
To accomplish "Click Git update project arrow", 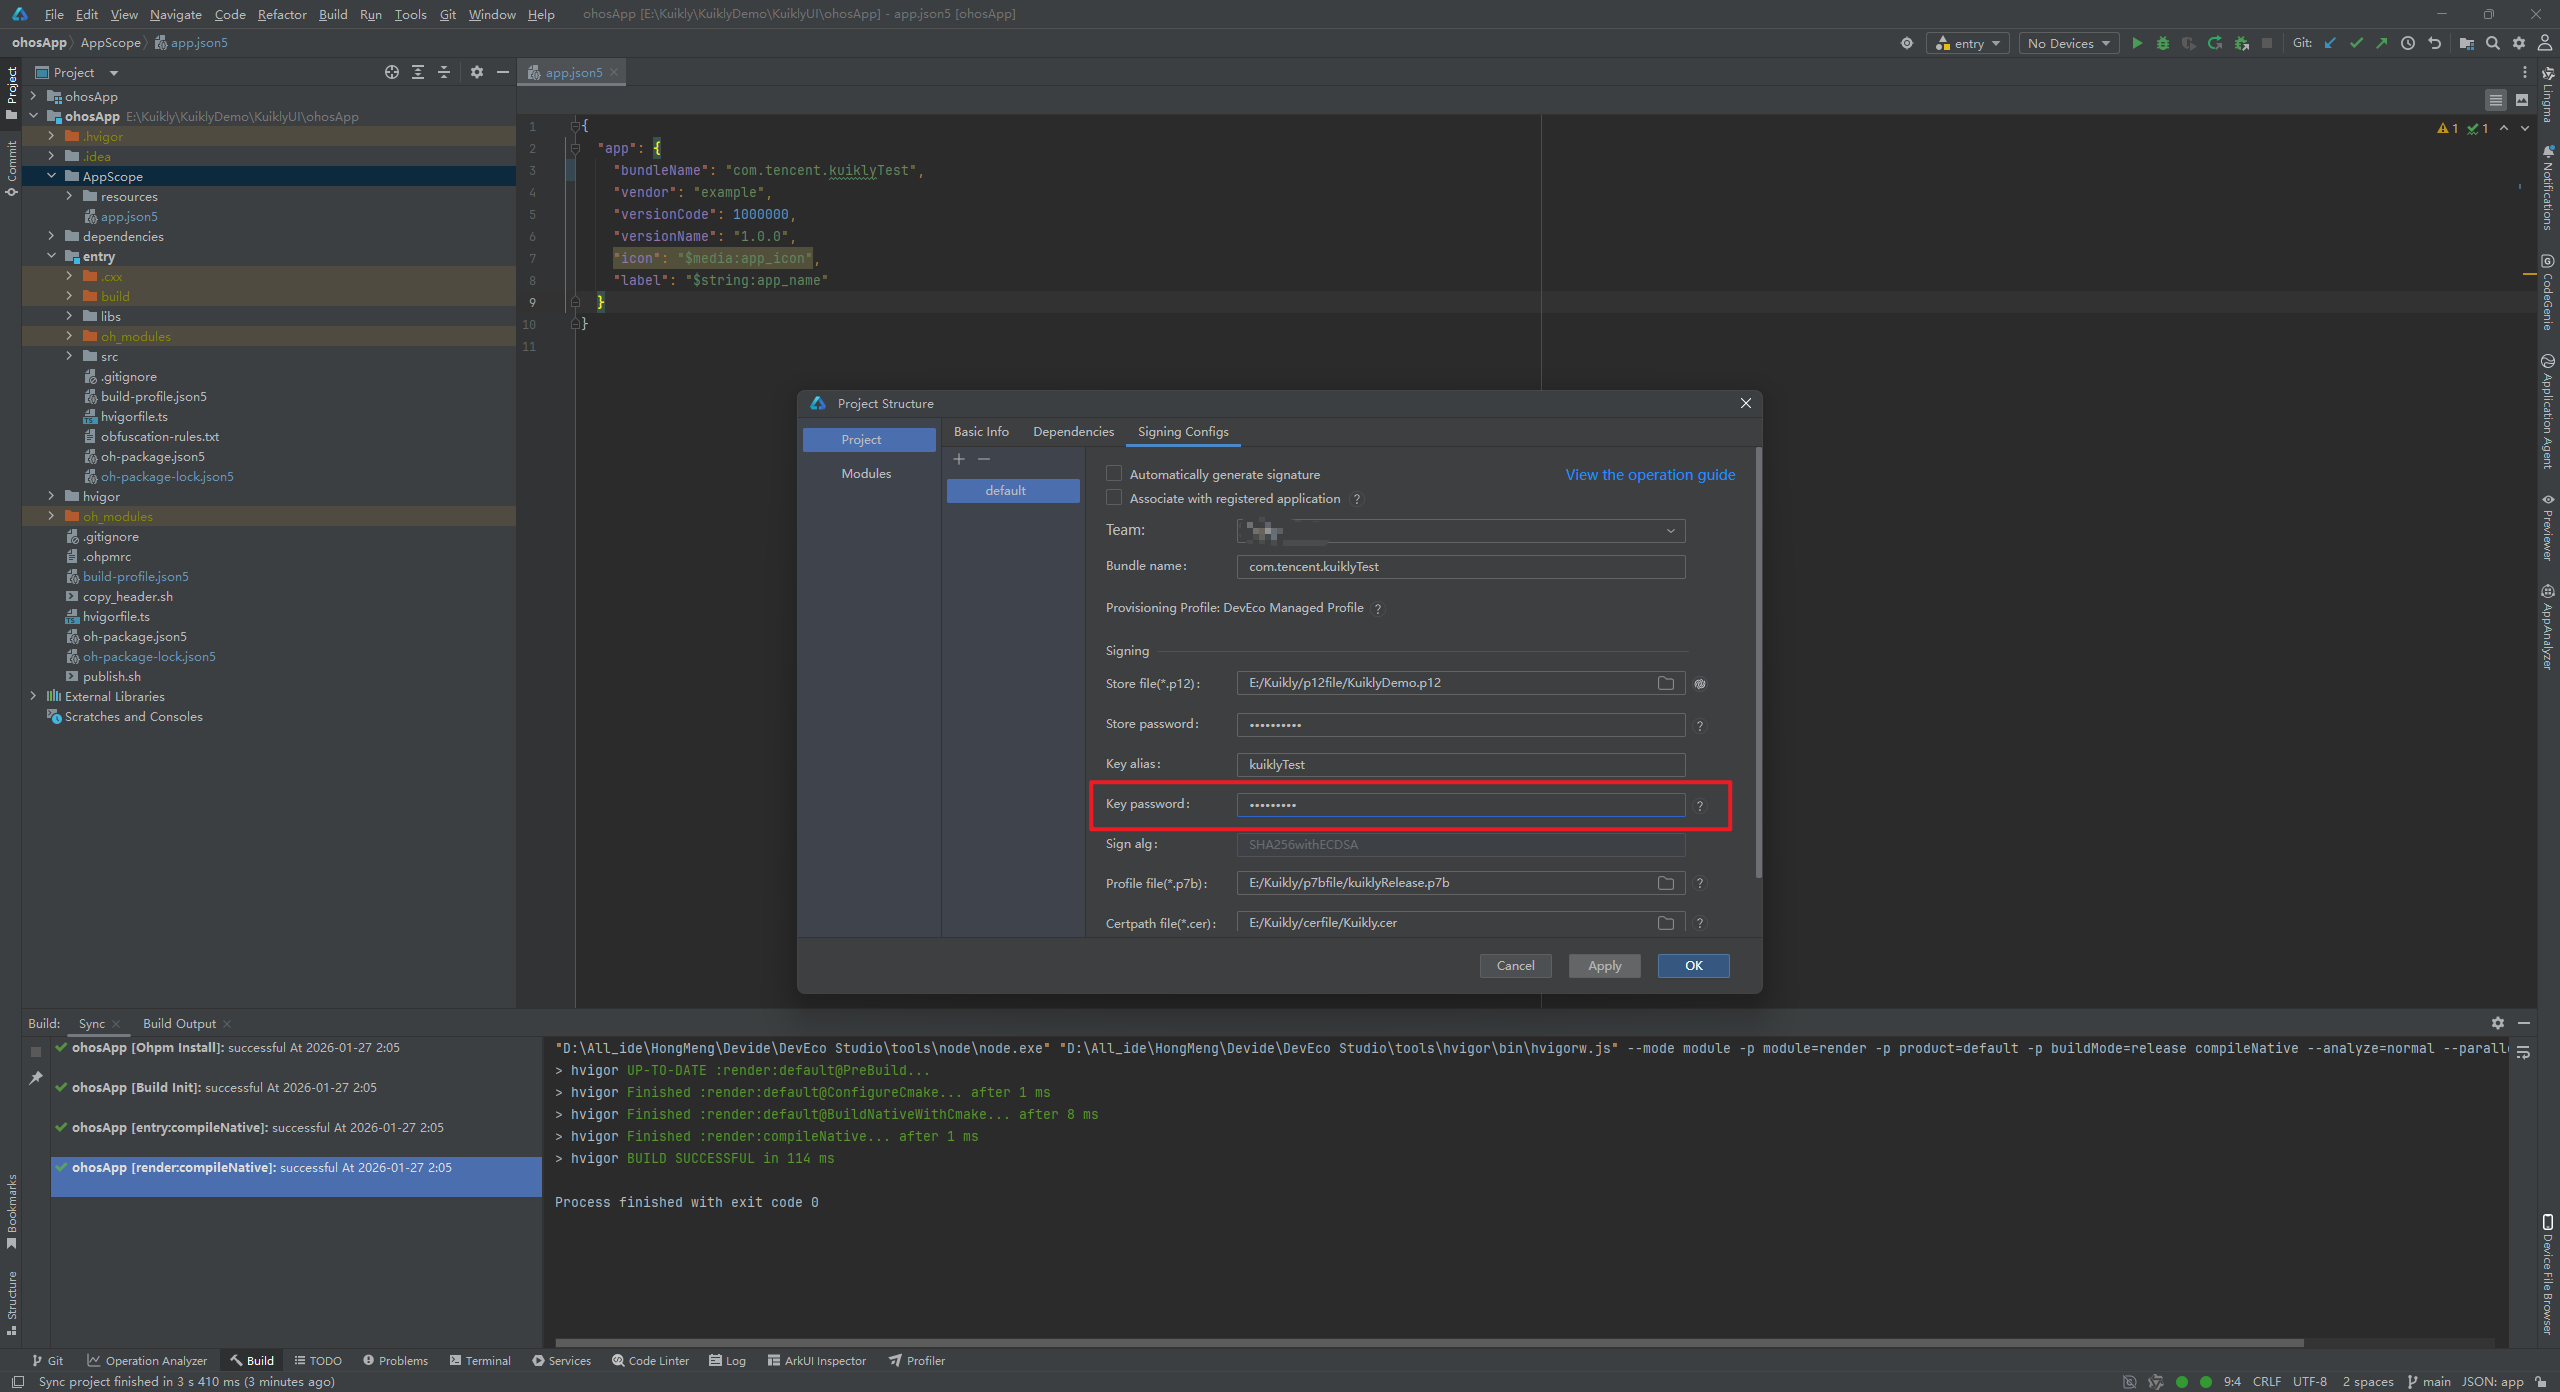I will [x=2330, y=43].
